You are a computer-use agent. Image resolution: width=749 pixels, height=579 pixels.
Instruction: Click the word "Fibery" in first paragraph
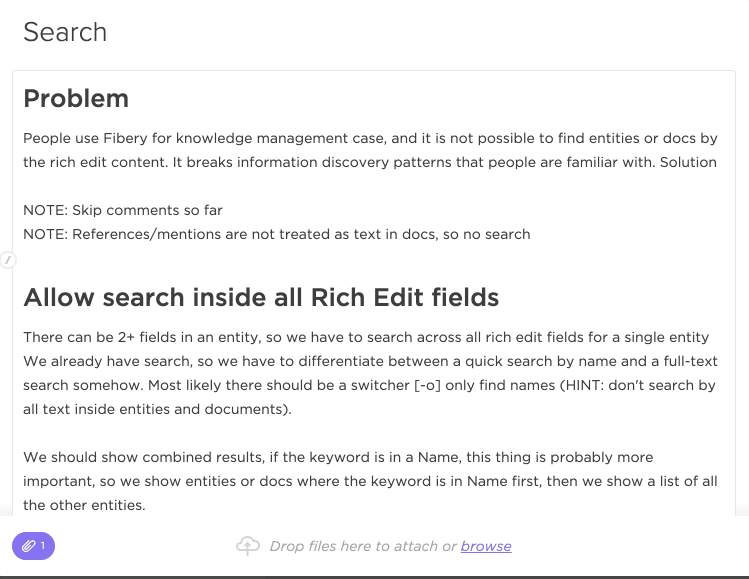coord(125,138)
